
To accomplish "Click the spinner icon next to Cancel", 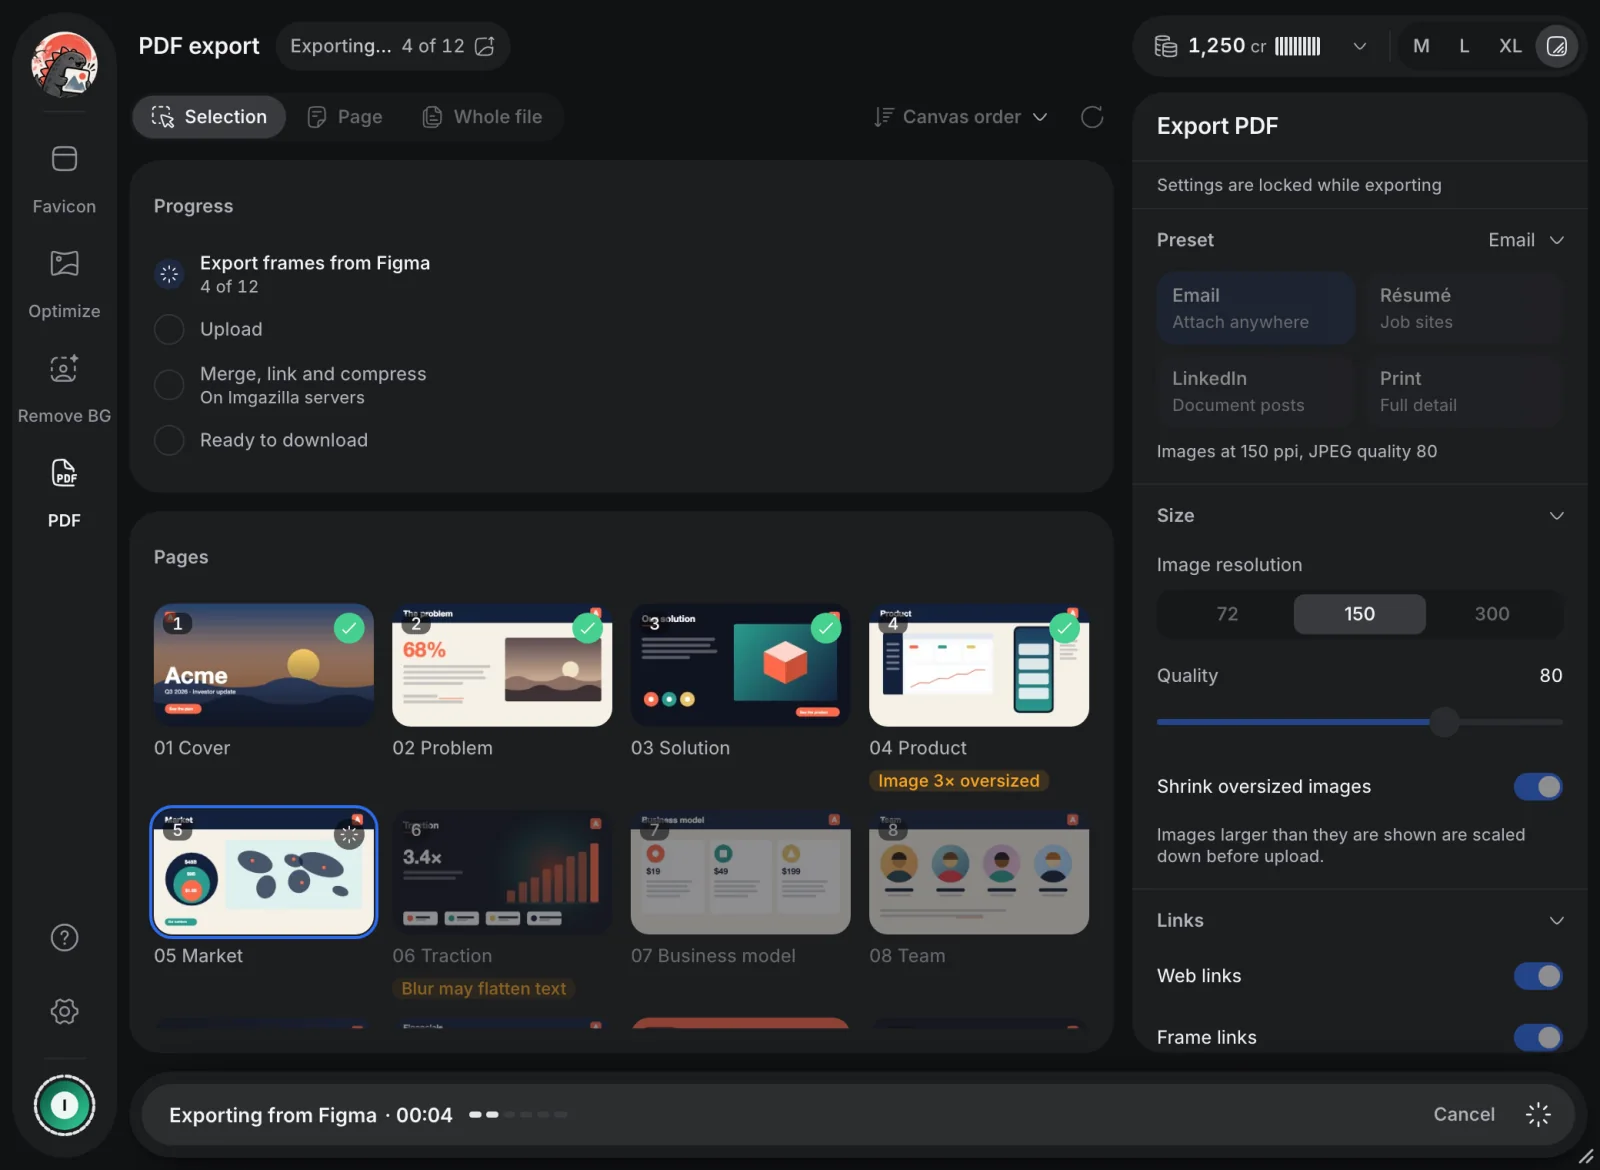I will [x=1538, y=1114].
